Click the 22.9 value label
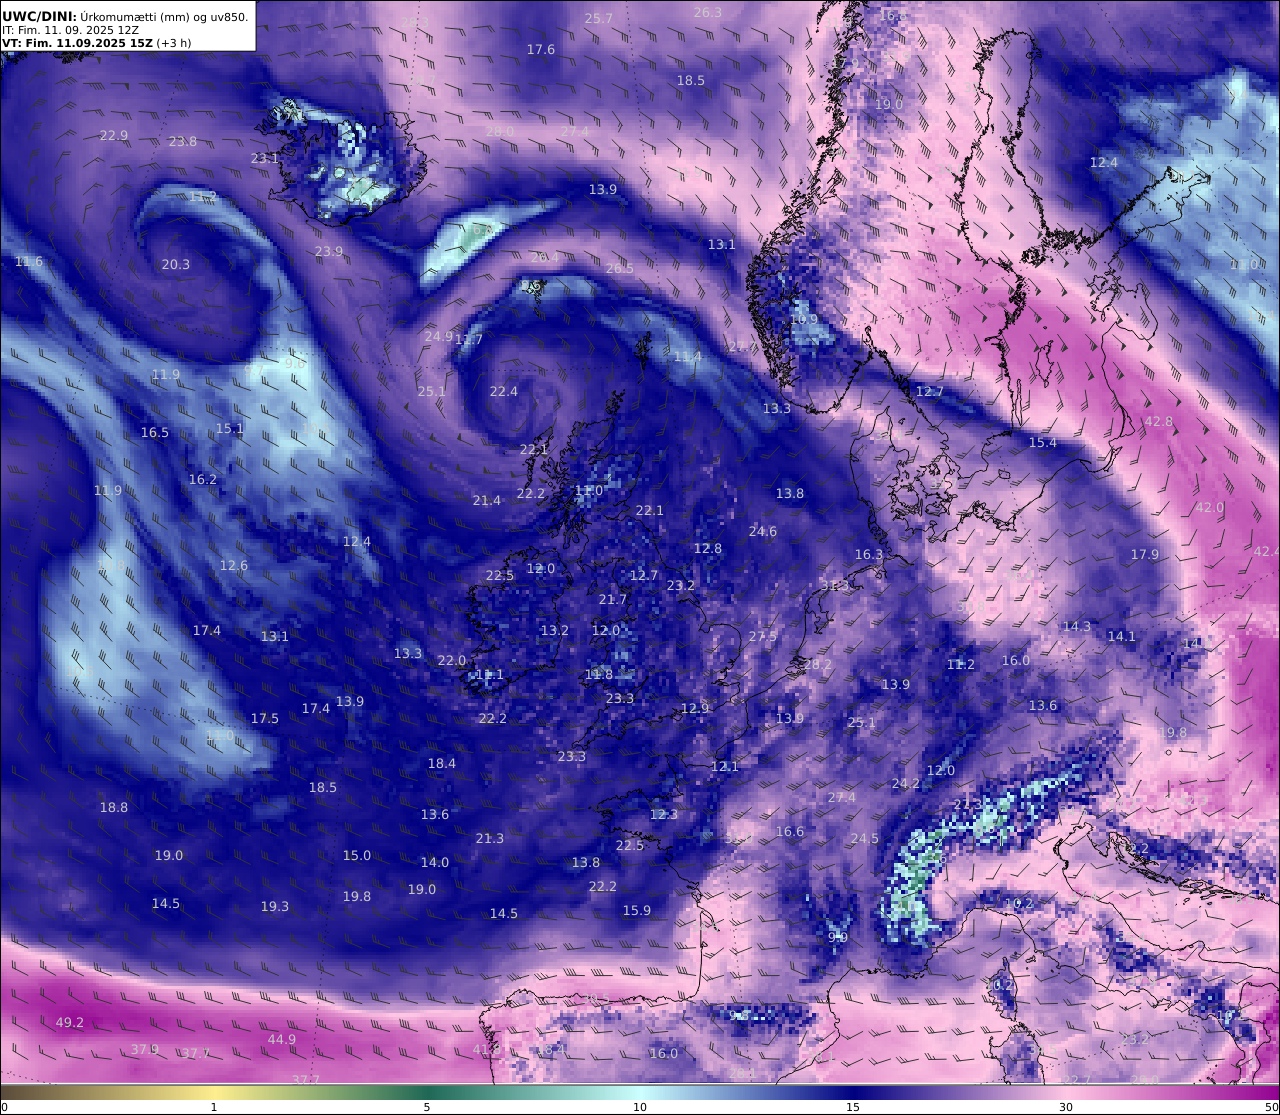This screenshot has width=1280, height=1115. tap(114, 135)
